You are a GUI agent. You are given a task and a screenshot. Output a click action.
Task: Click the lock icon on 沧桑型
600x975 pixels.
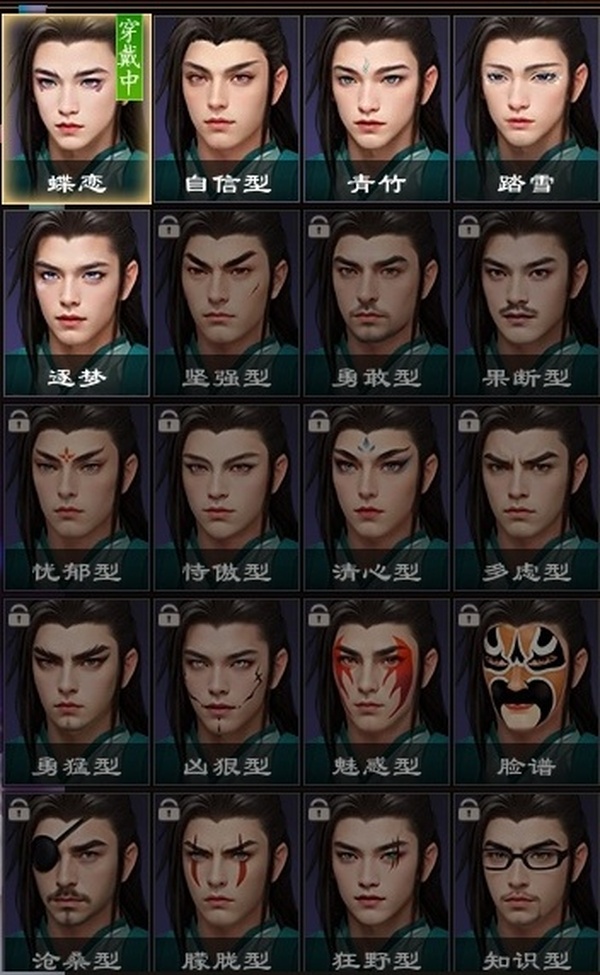click(19, 809)
